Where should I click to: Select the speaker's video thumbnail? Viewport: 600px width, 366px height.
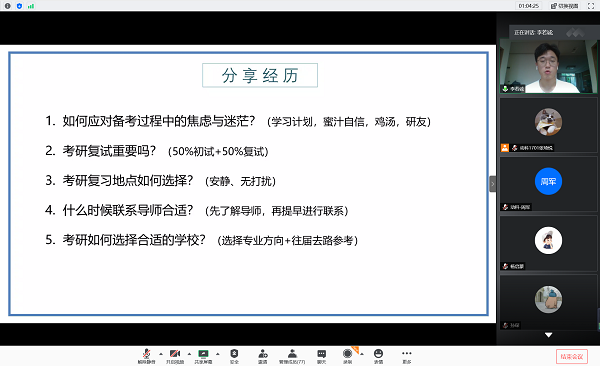point(548,66)
